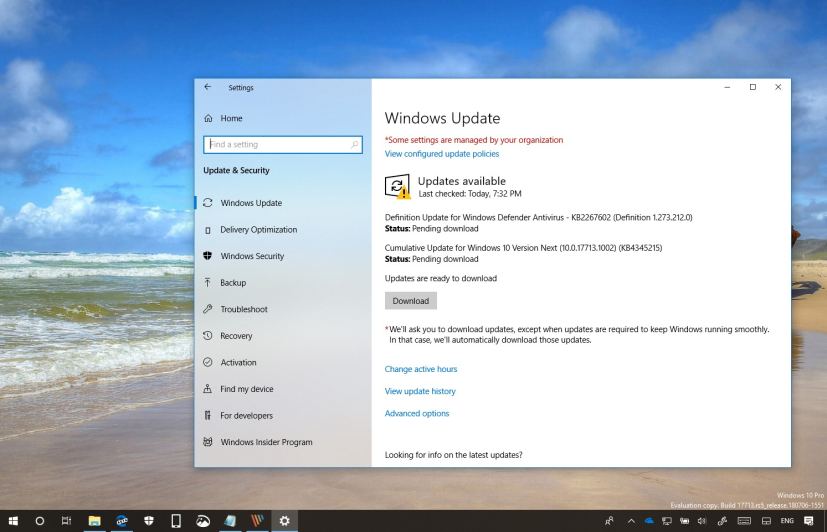This screenshot has width=827, height=532.
Task: Maximize the Settings window
Action: pos(753,87)
